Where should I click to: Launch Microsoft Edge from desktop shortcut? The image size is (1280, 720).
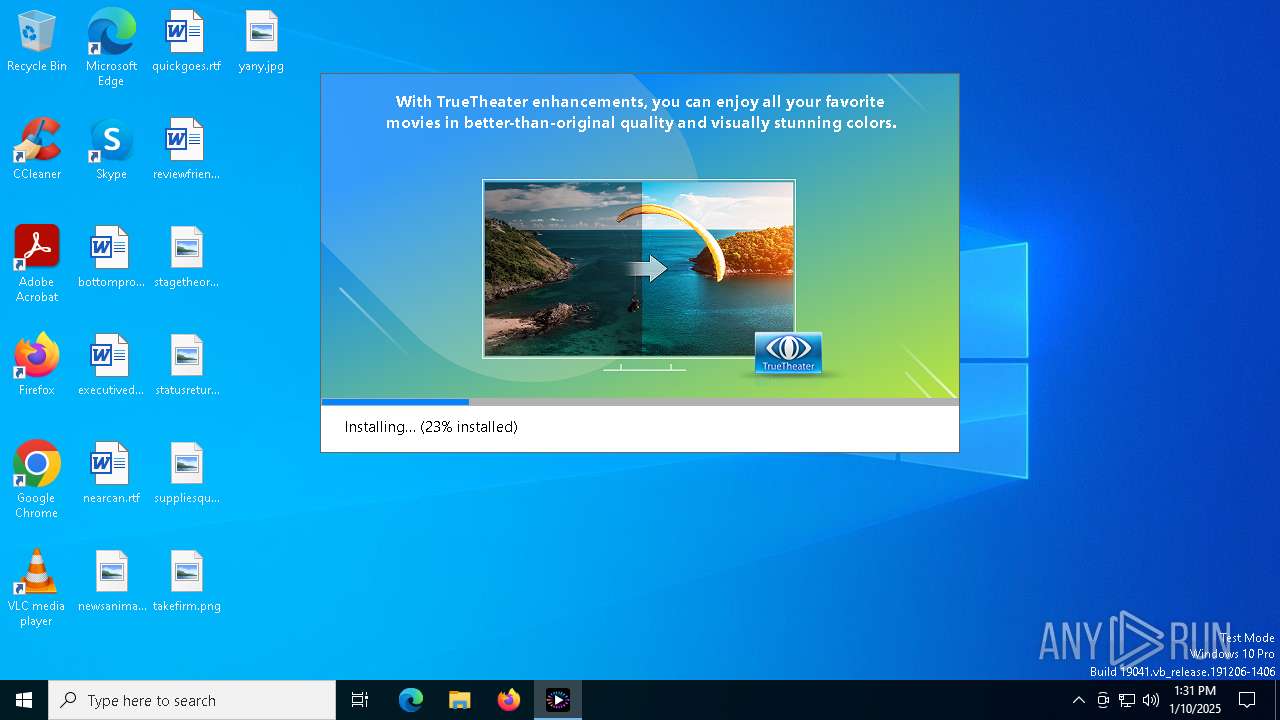point(111,47)
